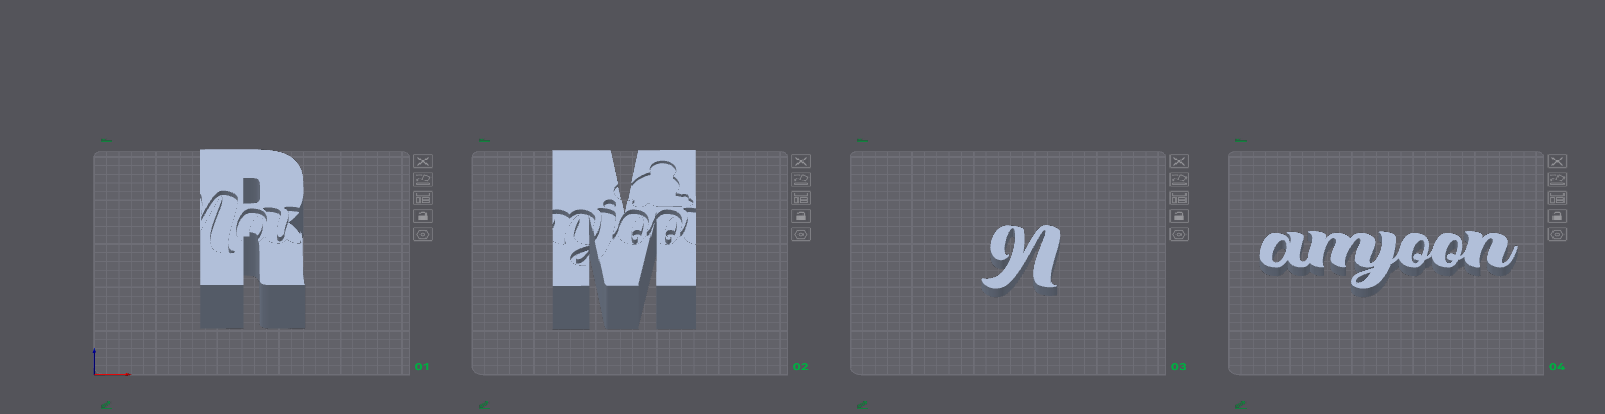Select the plate number label 03
Image resolution: width=1605 pixels, height=414 pixels.
[x=1178, y=367]
